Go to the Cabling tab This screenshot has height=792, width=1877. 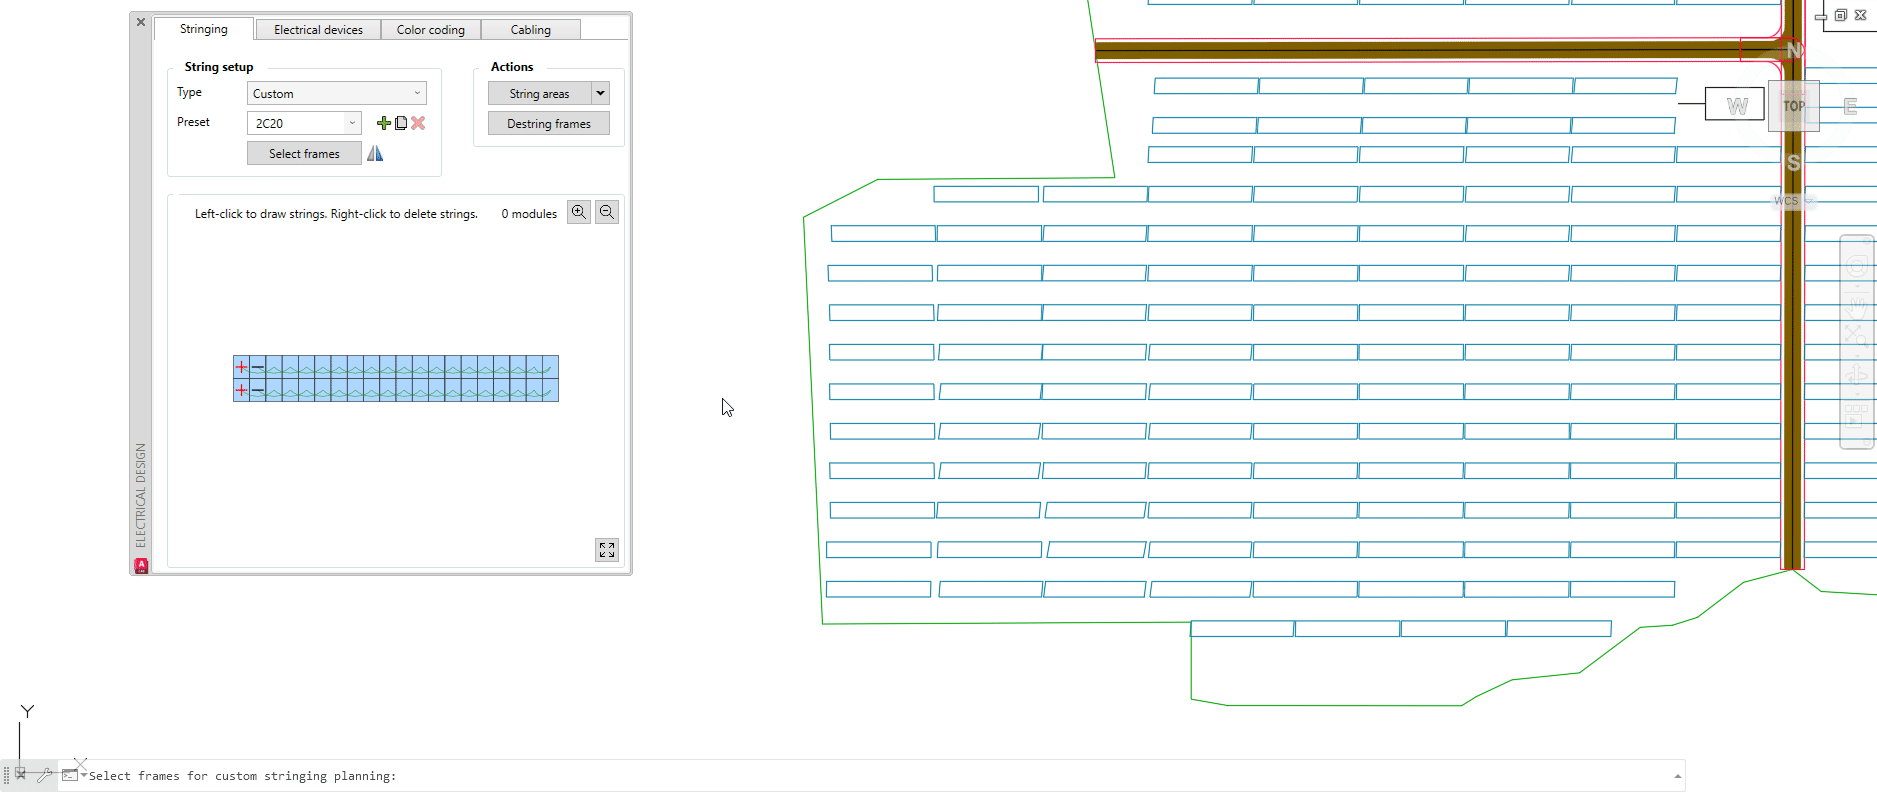(530, 30)
